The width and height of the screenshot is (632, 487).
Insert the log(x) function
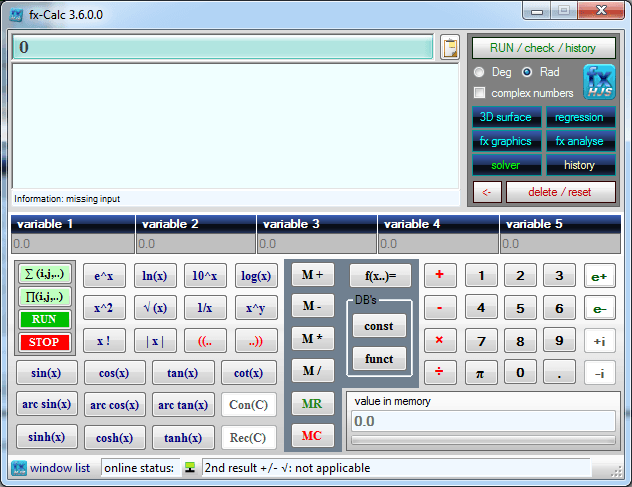[256, 276]
